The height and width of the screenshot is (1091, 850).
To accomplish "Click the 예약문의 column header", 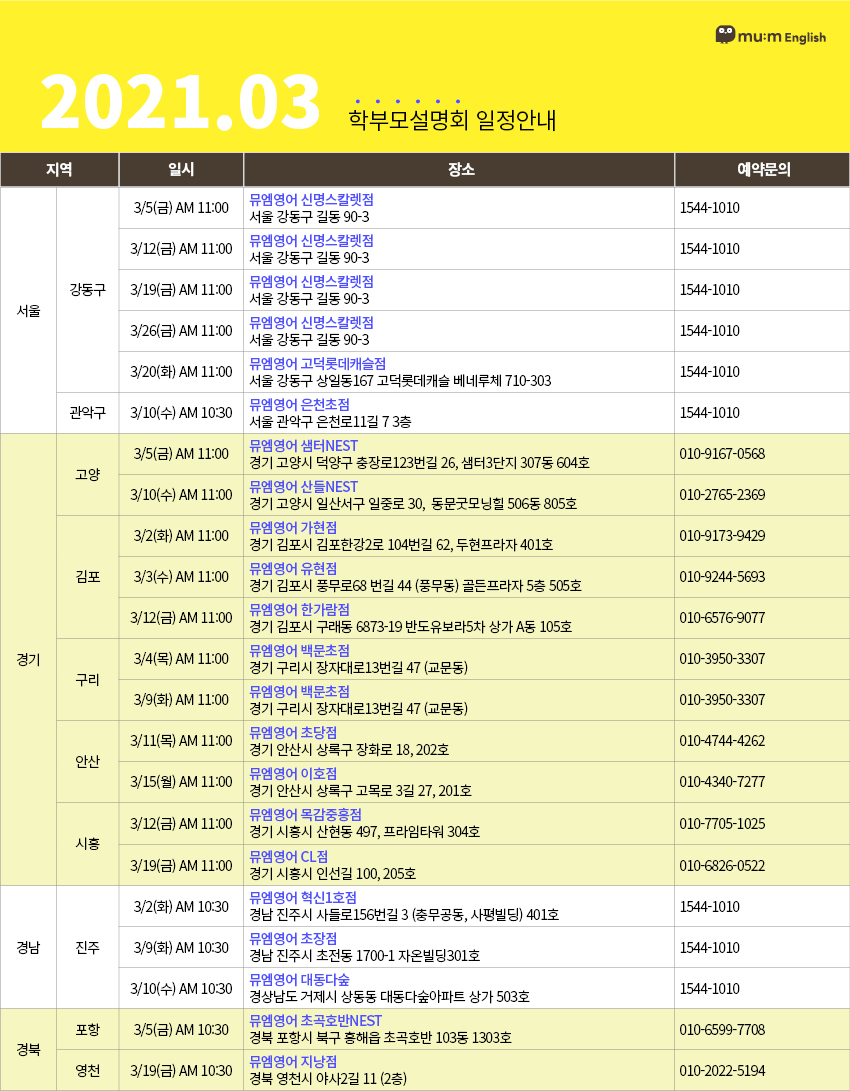I will 762,169.
